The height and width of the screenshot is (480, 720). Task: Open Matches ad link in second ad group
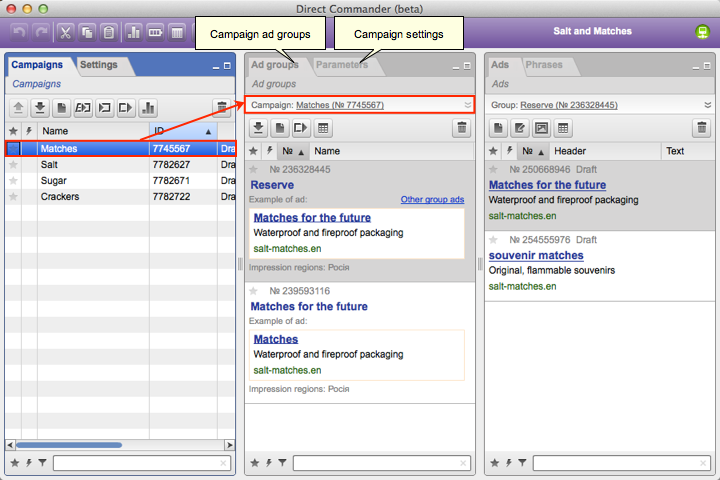(x=276, y=339)
